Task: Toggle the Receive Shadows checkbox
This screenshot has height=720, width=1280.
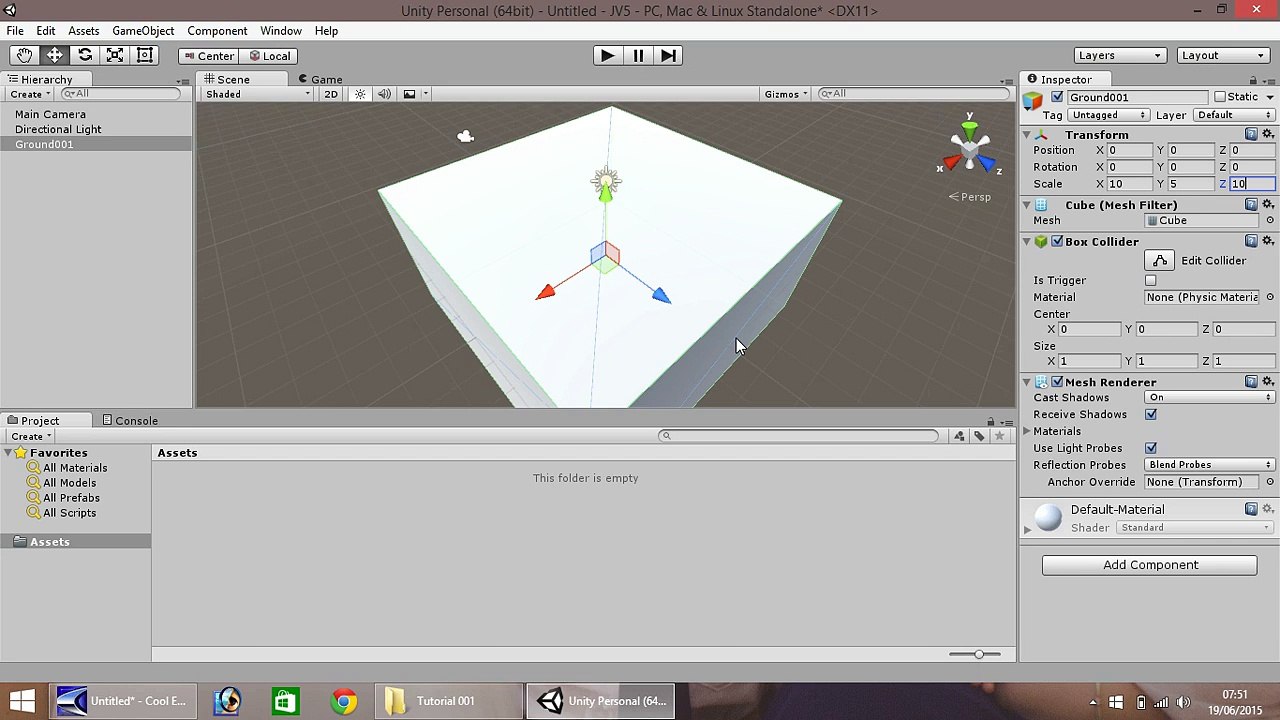Action: (x=1151, y=414)
